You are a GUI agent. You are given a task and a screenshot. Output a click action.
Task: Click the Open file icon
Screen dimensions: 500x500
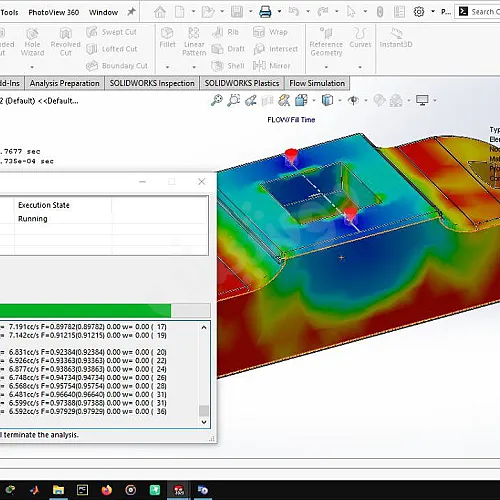coord(208,12)
